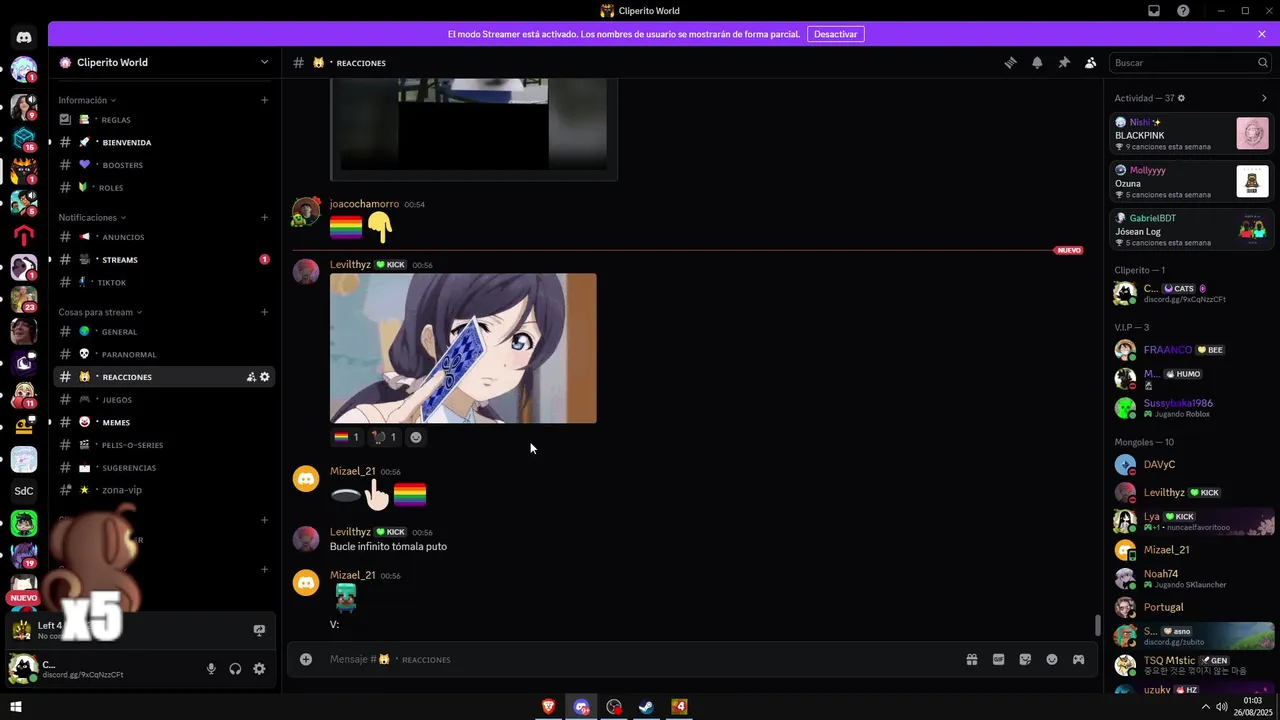Open the tiktok channel
The height and width of the screenshot is (720, 1280).
click(165, 282)
